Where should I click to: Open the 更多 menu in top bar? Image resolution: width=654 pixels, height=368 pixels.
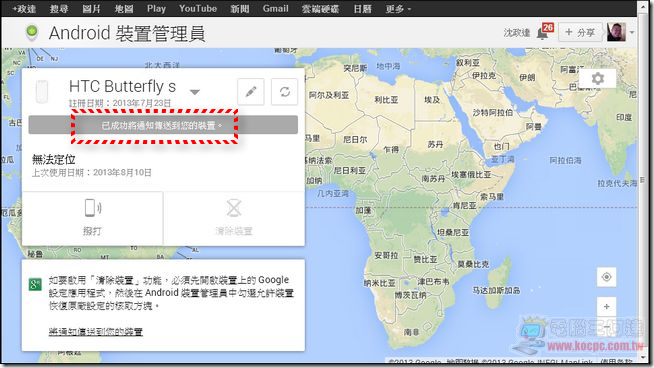click(398, 9)
